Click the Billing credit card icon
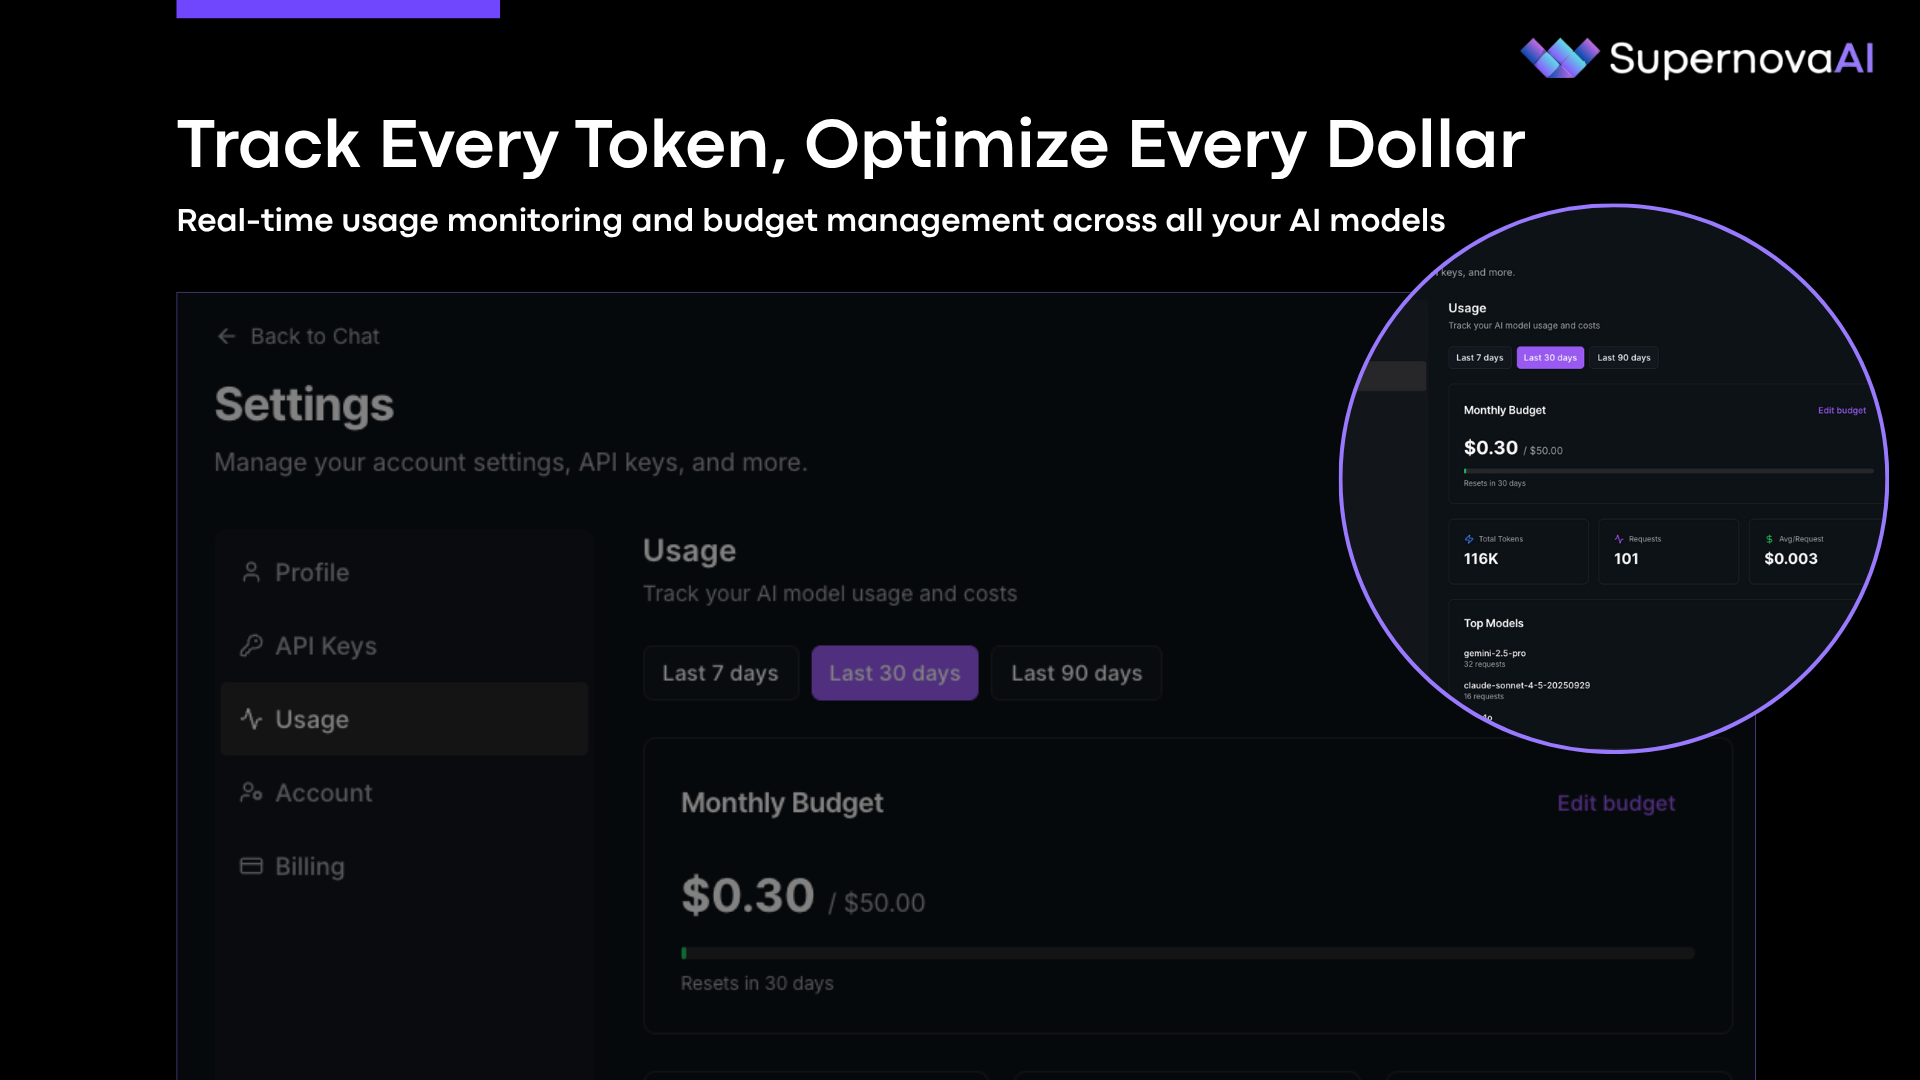This screenshot has height=1080, width=1920. tap(251, 866)
